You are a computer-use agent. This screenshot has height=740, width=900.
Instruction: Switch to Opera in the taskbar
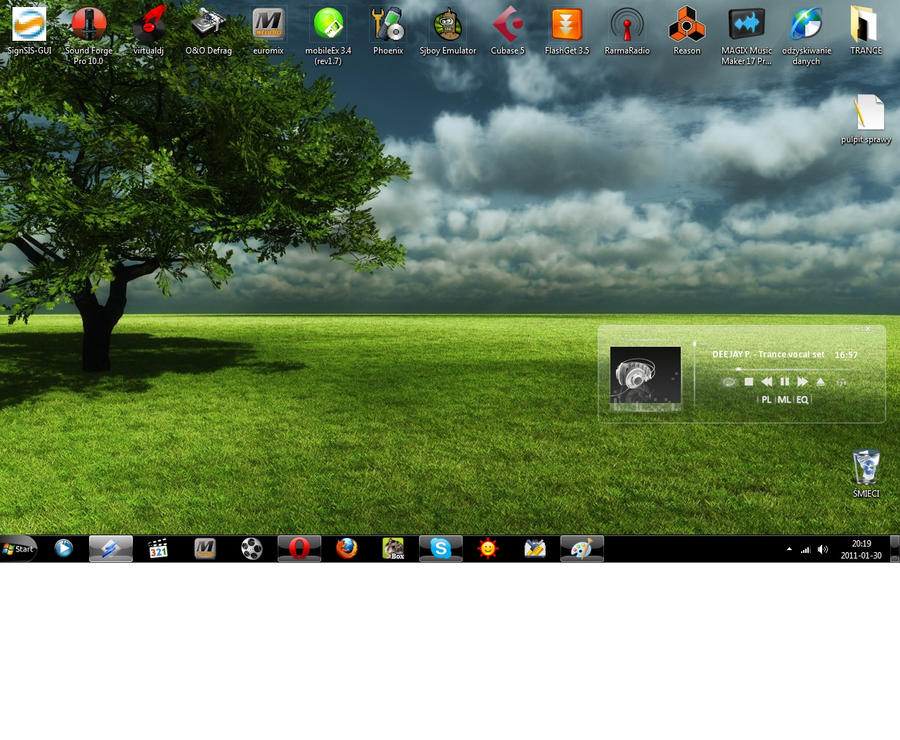point(299,549)
